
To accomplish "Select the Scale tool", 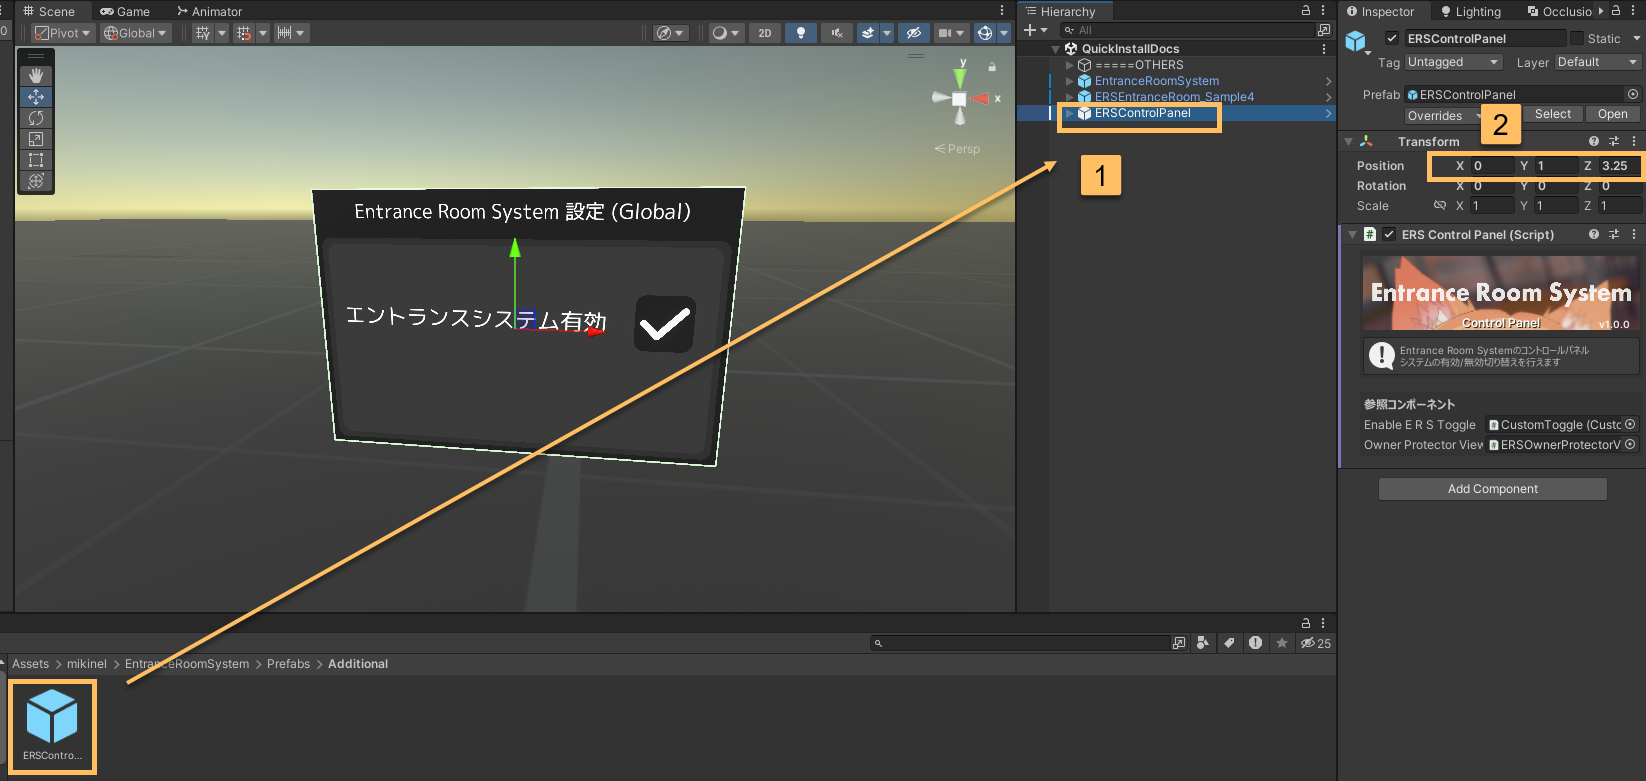I will point(36,139).
